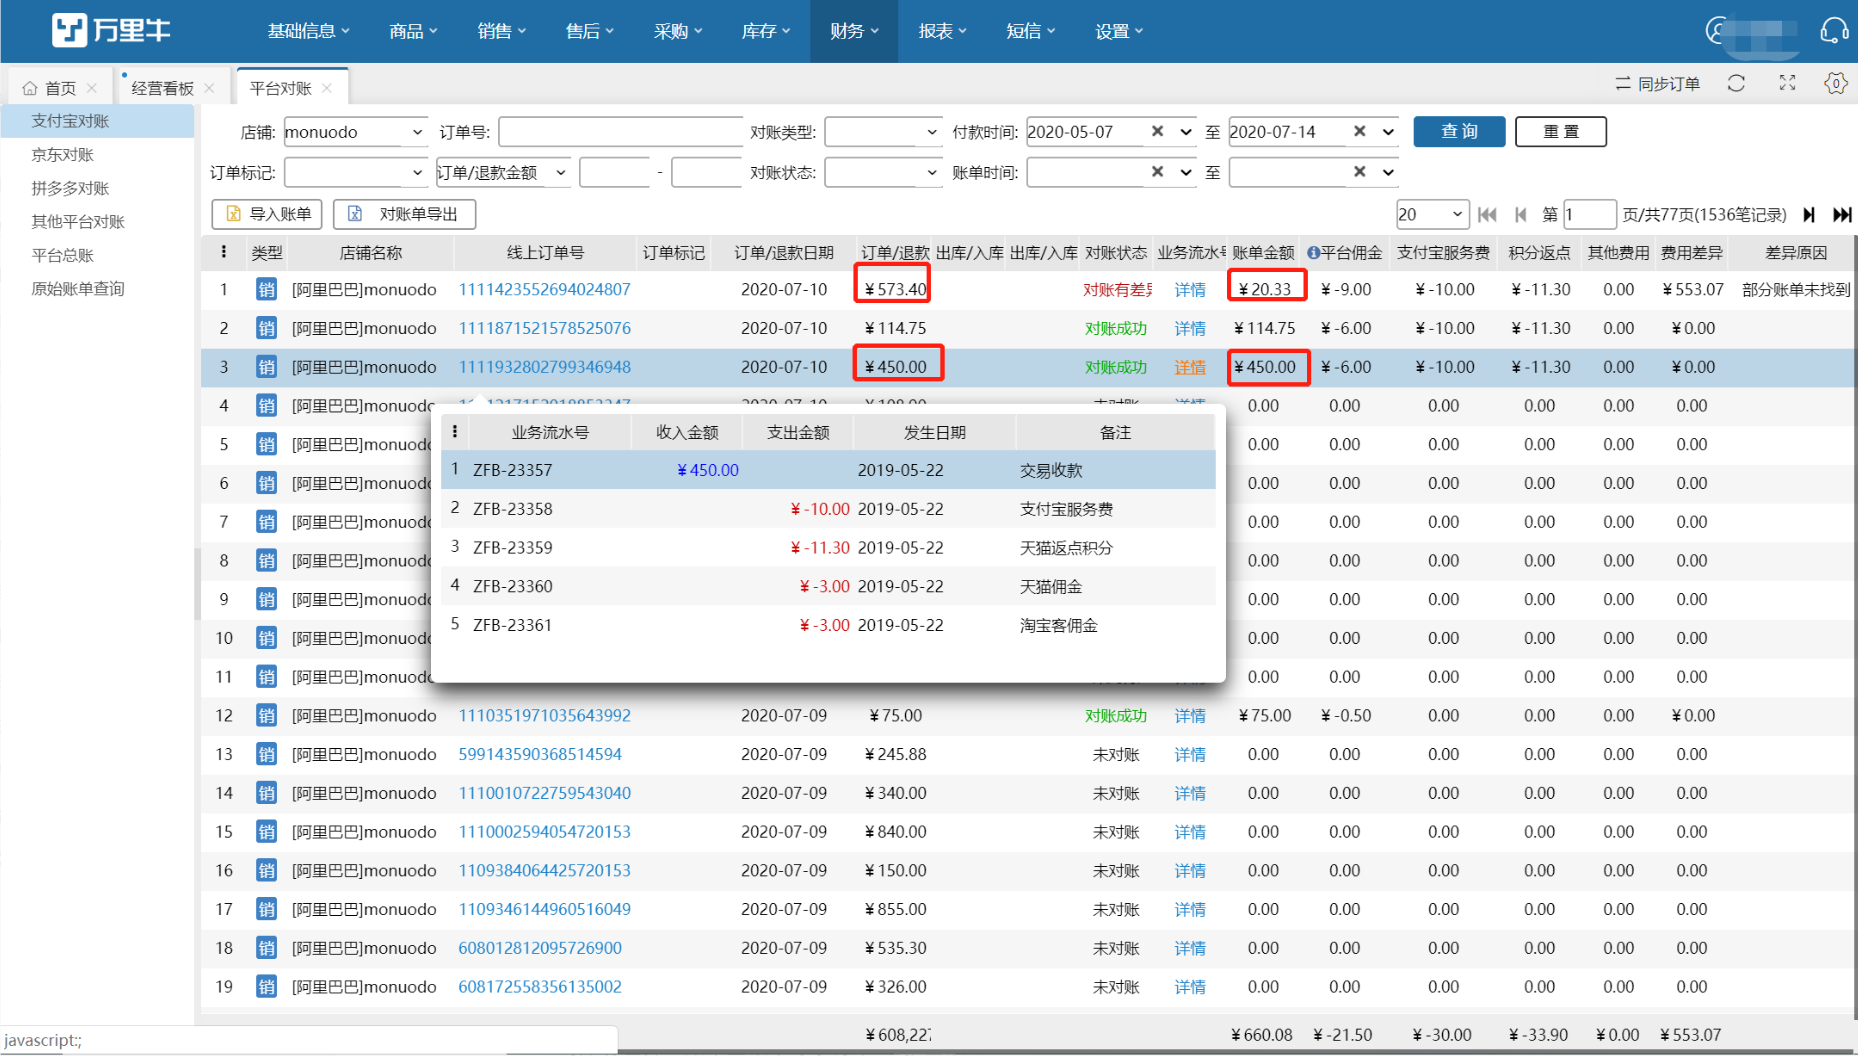Click 对账单导出 export button

click(404, 214)
